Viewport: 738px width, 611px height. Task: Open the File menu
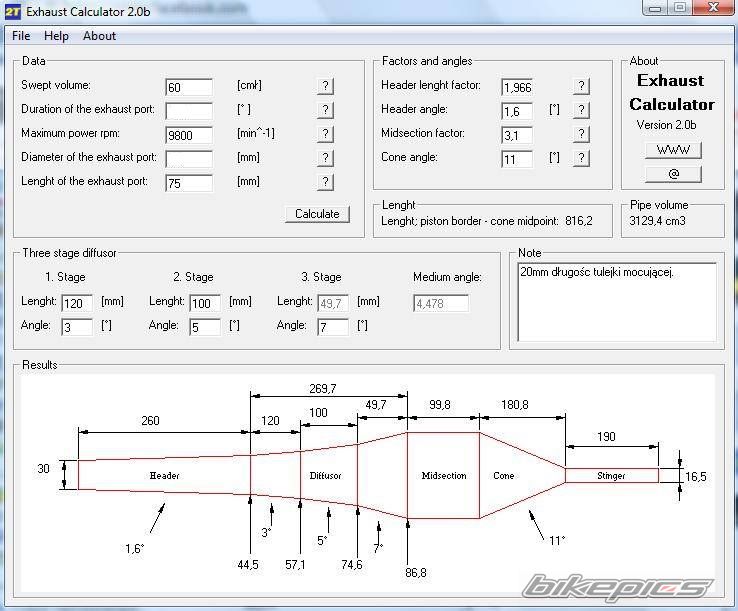21,36
